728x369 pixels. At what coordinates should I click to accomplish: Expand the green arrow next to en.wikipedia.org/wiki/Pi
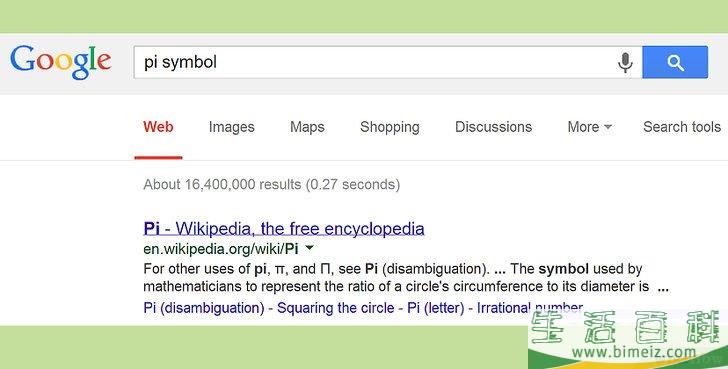pyautogui.click(x=309, y=248)
